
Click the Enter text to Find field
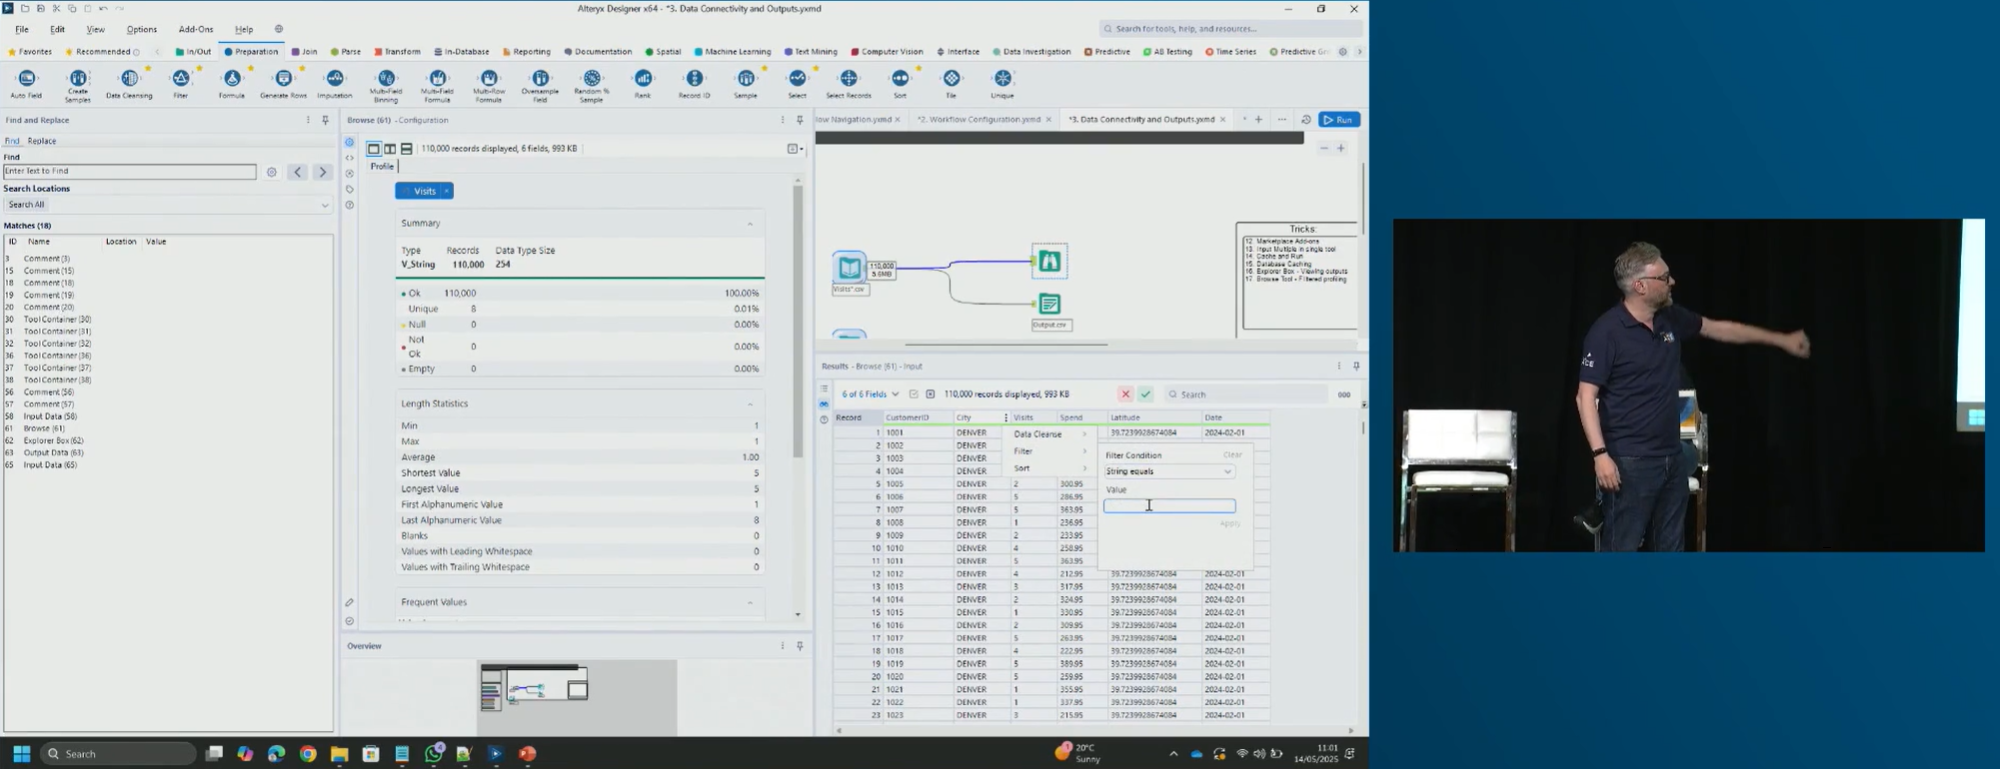pyautogui.click(x=130, y=172)
